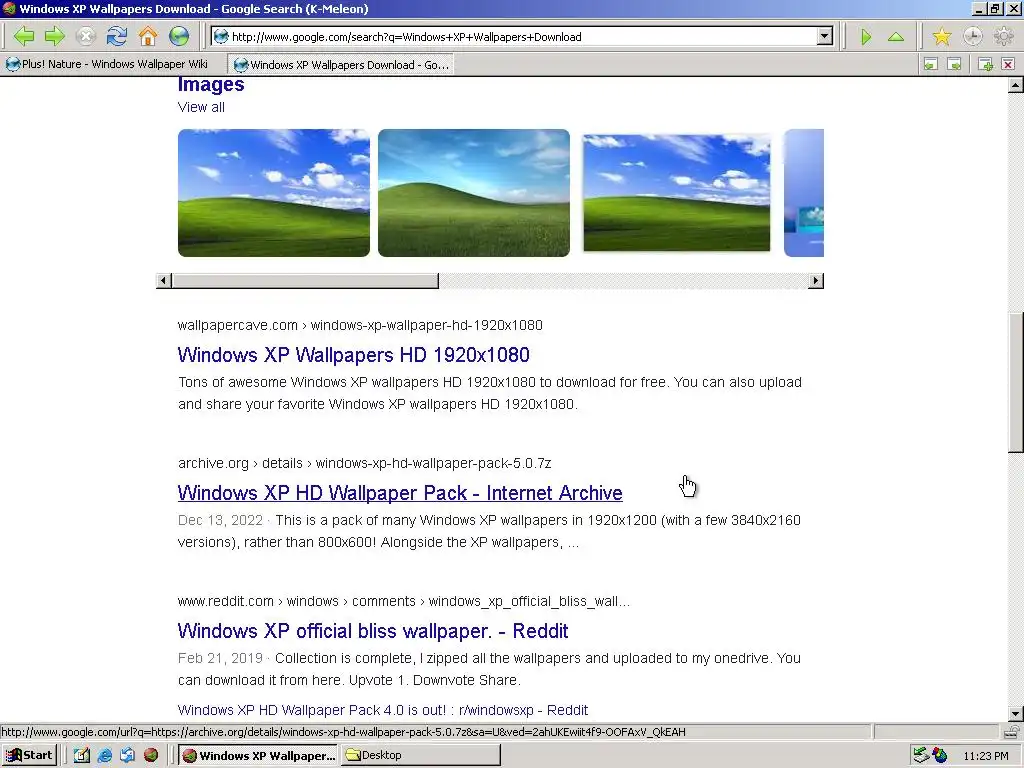1024x768 pixels.
Task: Open Windows XP official bliss wallpaper Reddit result
Action: click(x=373, y=631)
